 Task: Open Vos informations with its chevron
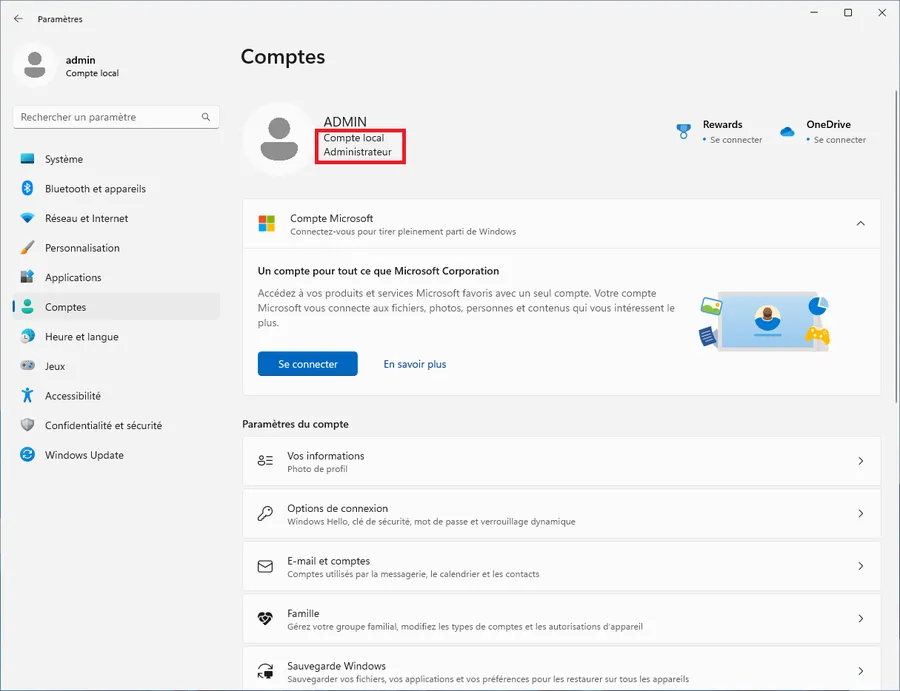(x=860, y=461)
